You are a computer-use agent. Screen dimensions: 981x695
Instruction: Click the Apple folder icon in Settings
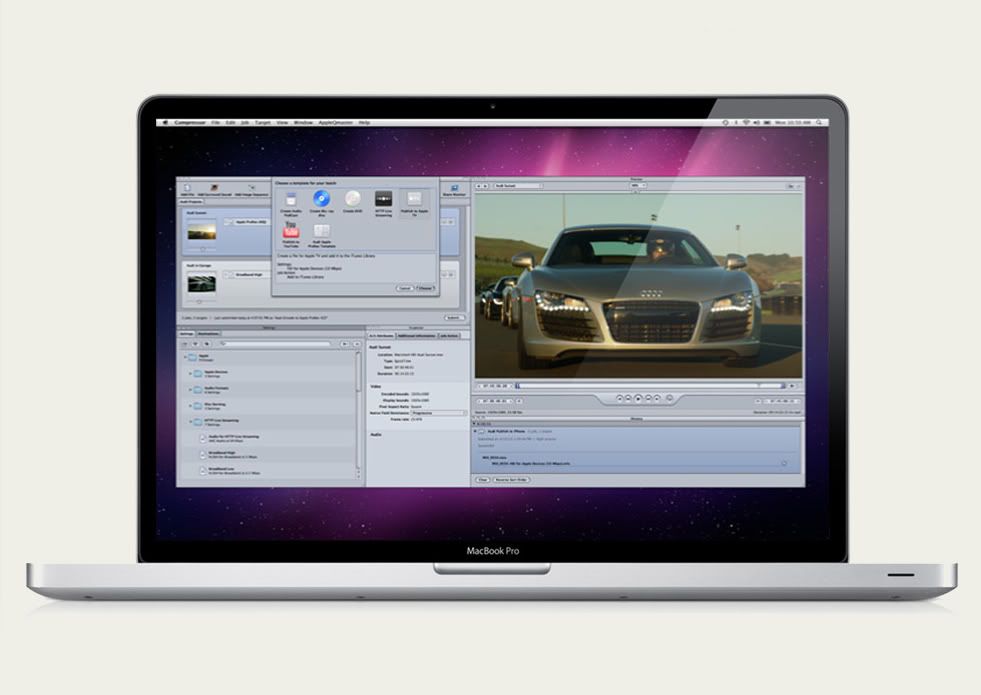tap(193, 357)
